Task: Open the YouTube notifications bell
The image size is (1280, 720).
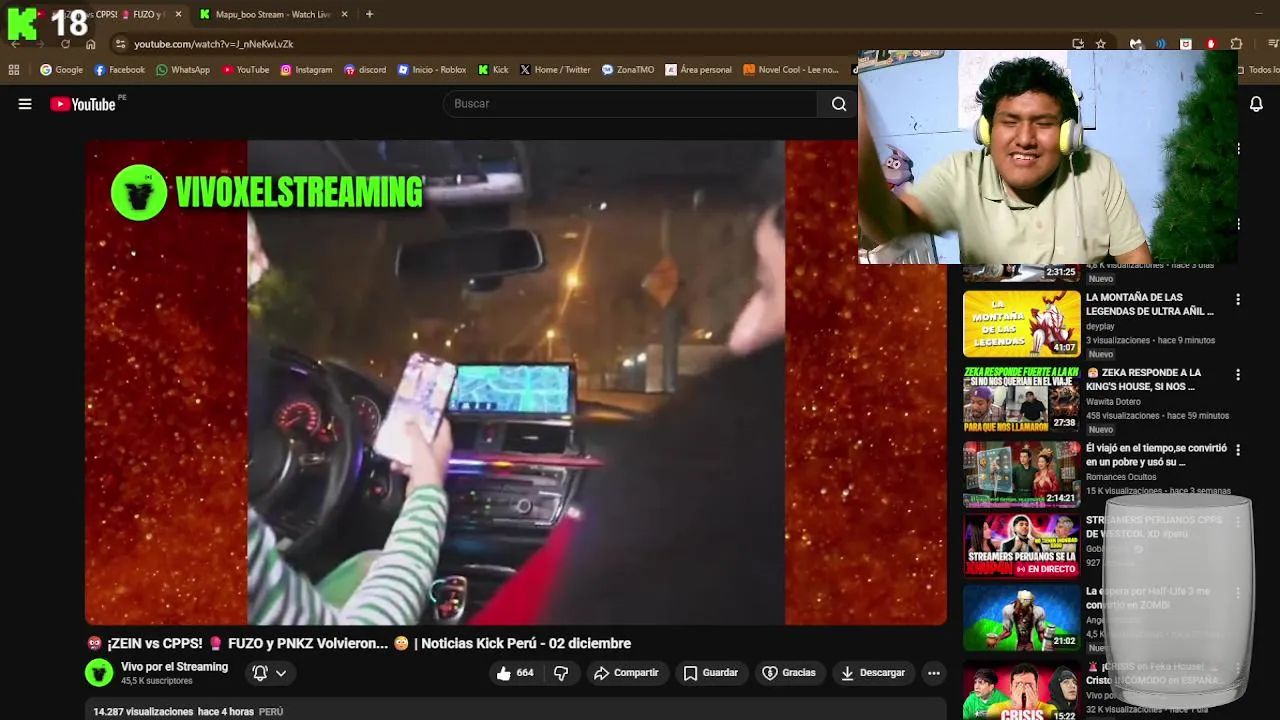Action: pos(1256,104)
